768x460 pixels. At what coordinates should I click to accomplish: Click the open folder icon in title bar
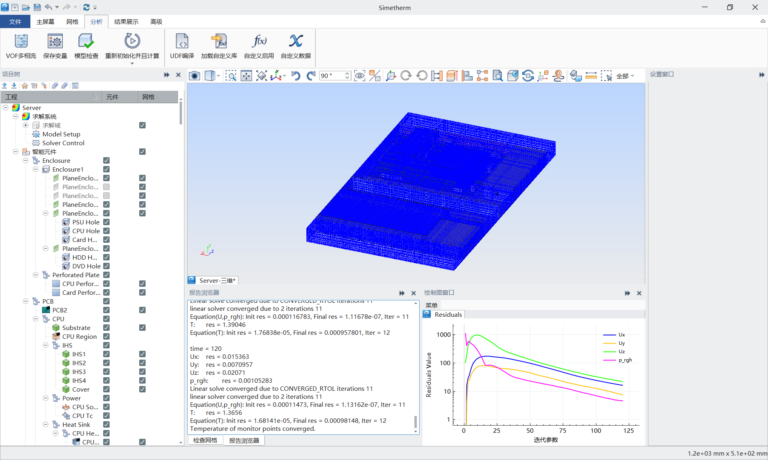(x=25, y=7)
